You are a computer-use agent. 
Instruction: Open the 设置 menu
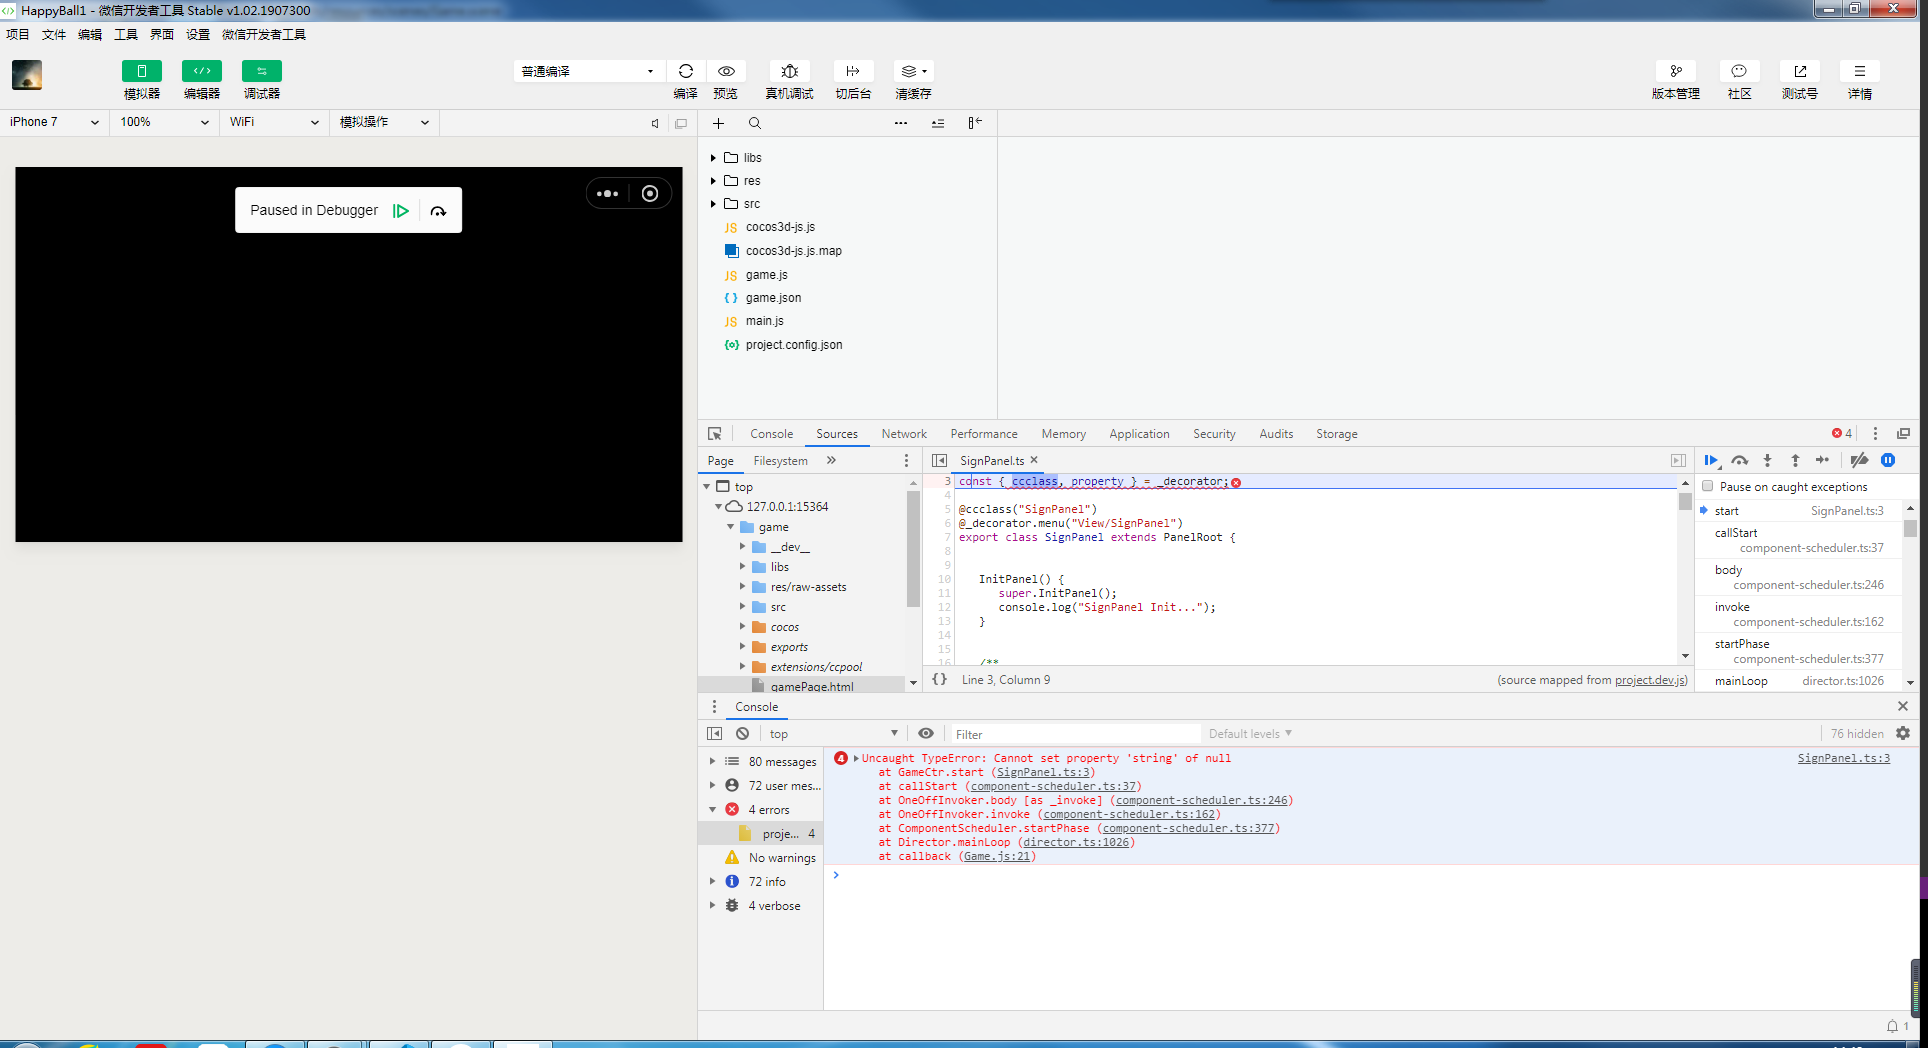(x=198, y=34)
